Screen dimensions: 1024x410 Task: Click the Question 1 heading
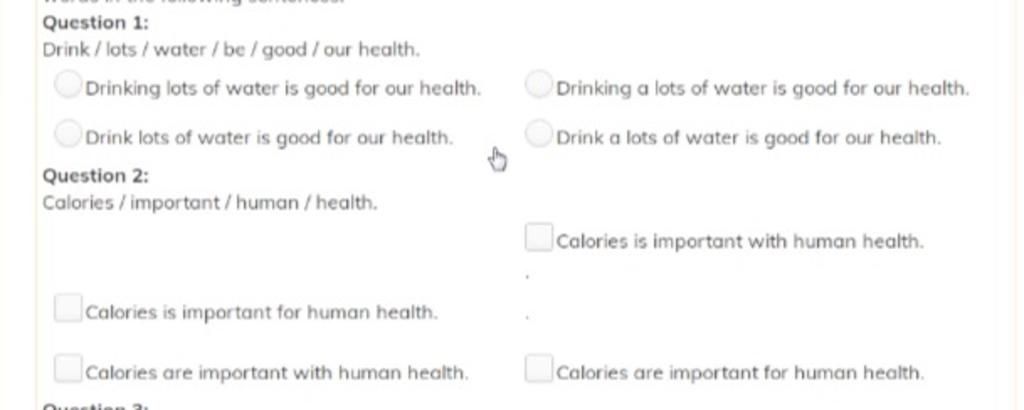click(95, 23)
